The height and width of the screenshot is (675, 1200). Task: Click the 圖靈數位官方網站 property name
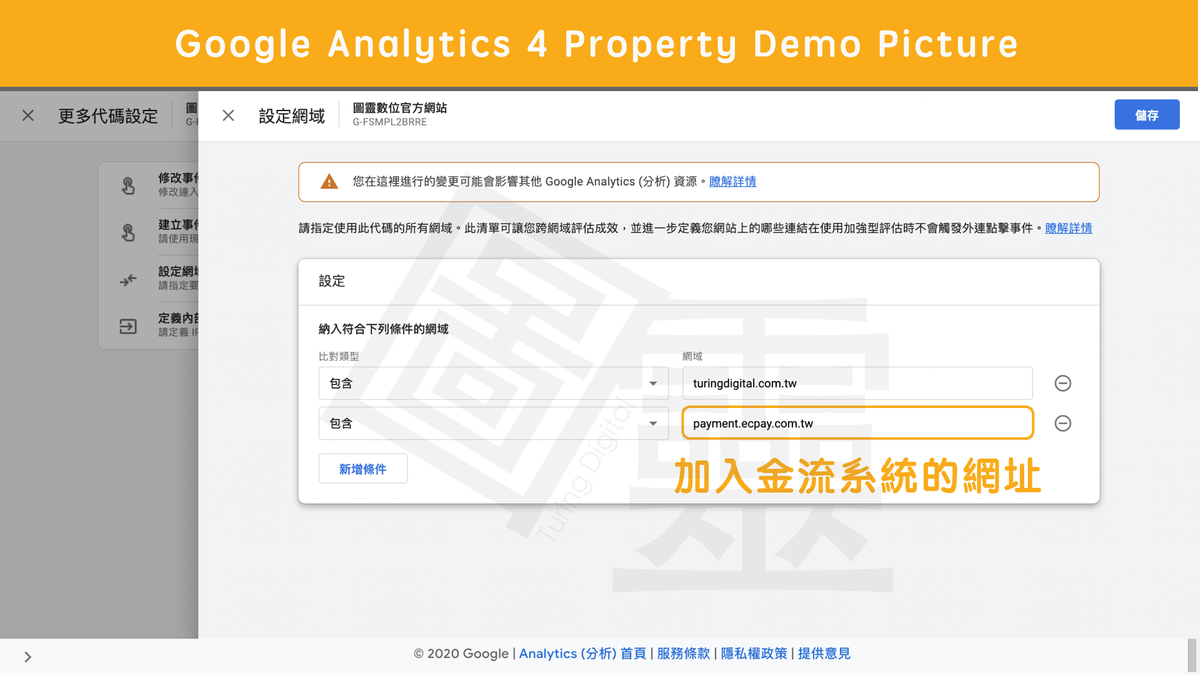[400, 107]
